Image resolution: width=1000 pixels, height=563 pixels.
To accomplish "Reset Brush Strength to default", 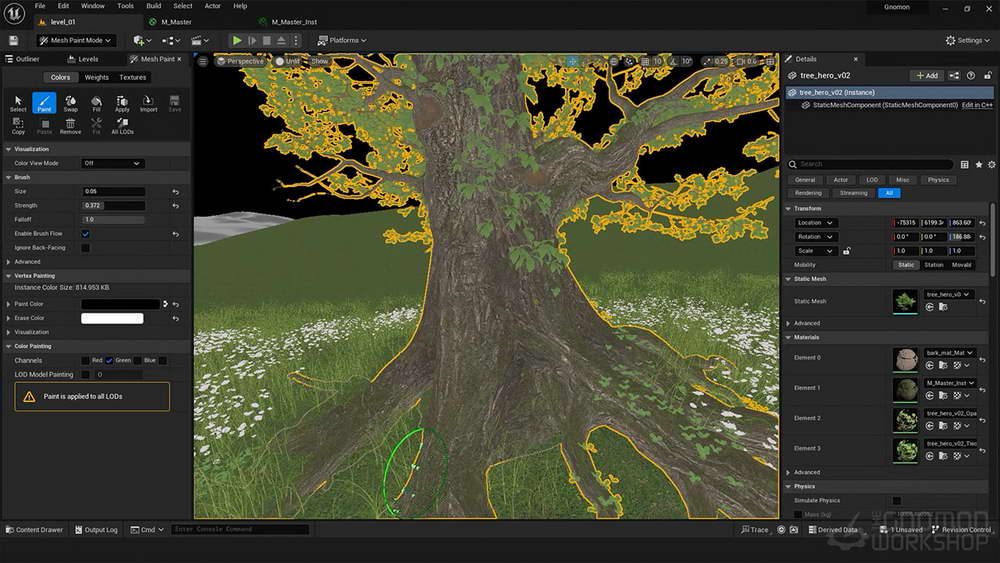I will [175, 205].
